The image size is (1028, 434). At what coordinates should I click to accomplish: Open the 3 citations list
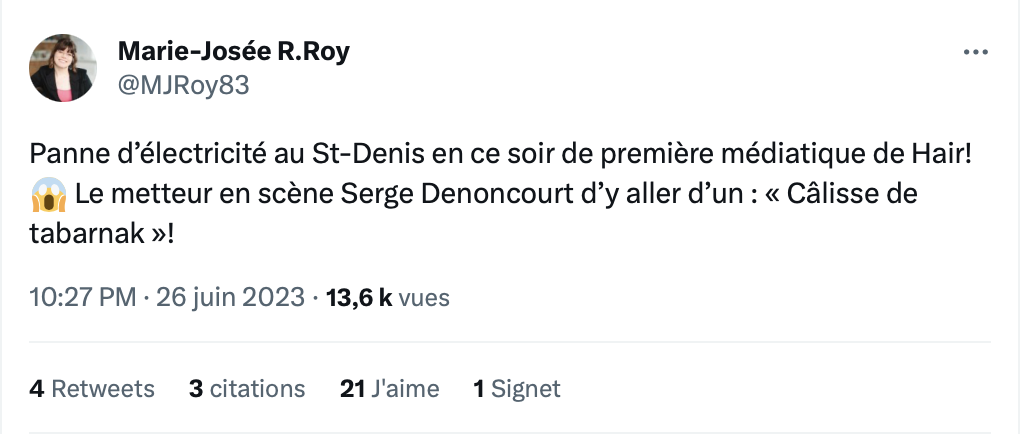(247, 388)
